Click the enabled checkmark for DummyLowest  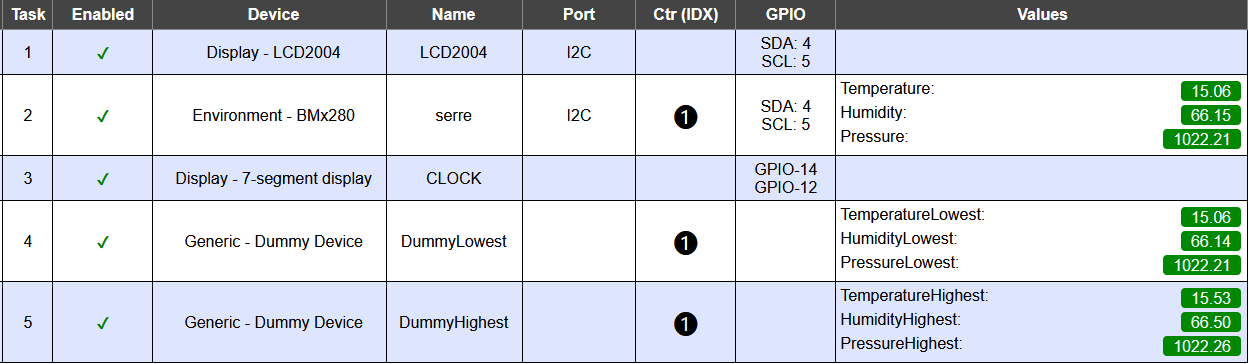point(102,242)
